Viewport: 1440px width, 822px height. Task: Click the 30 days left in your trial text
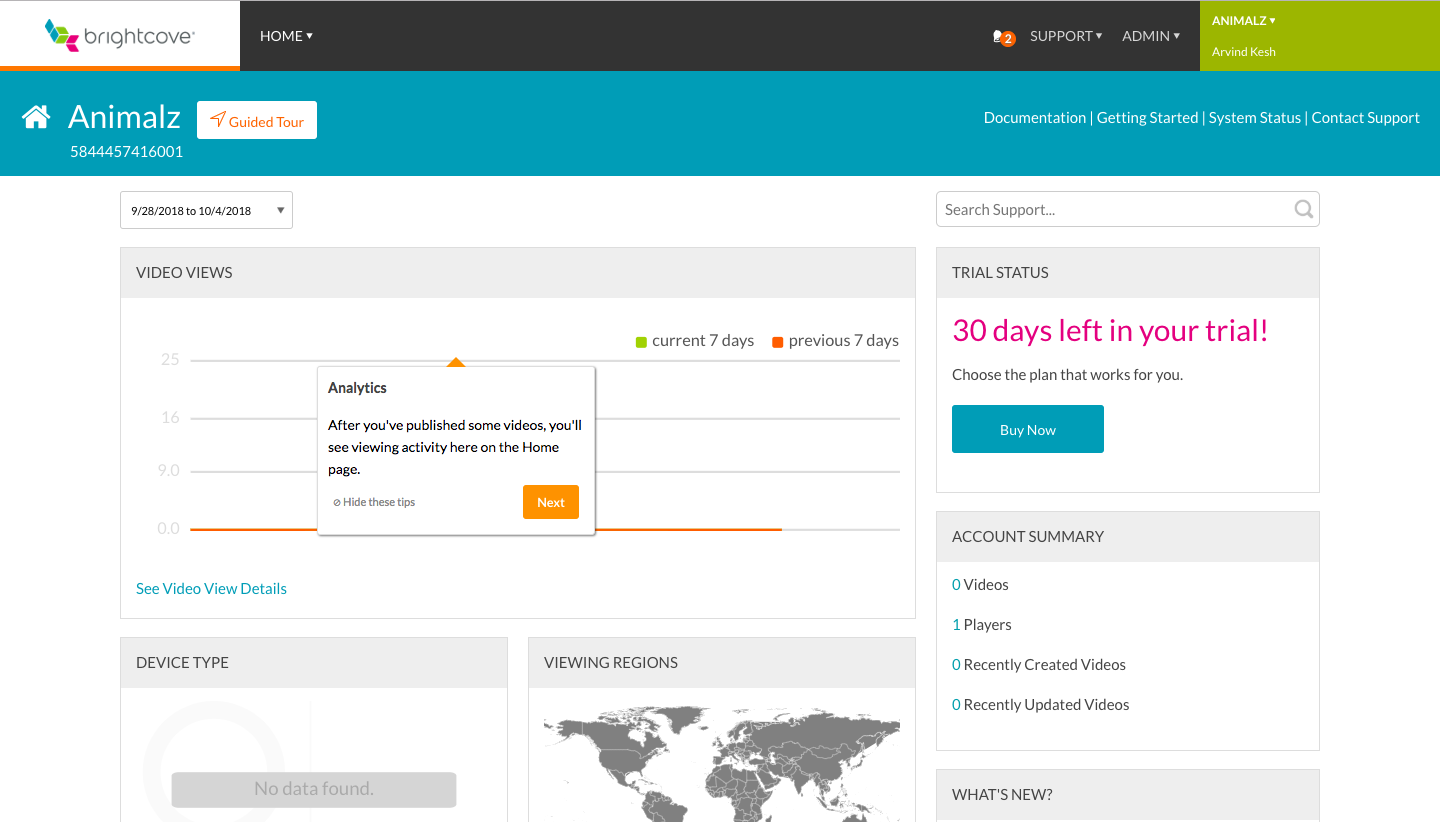coord(1110,331)
